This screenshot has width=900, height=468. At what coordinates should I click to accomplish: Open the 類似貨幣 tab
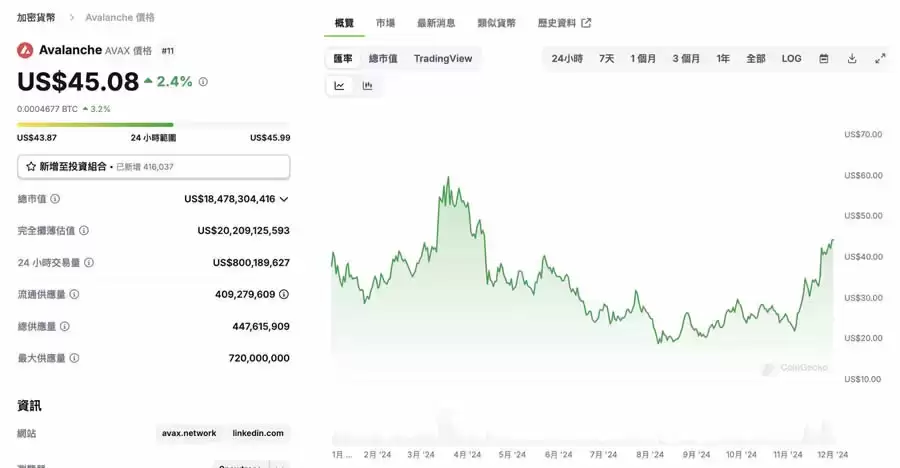click(x=496, y=23)
